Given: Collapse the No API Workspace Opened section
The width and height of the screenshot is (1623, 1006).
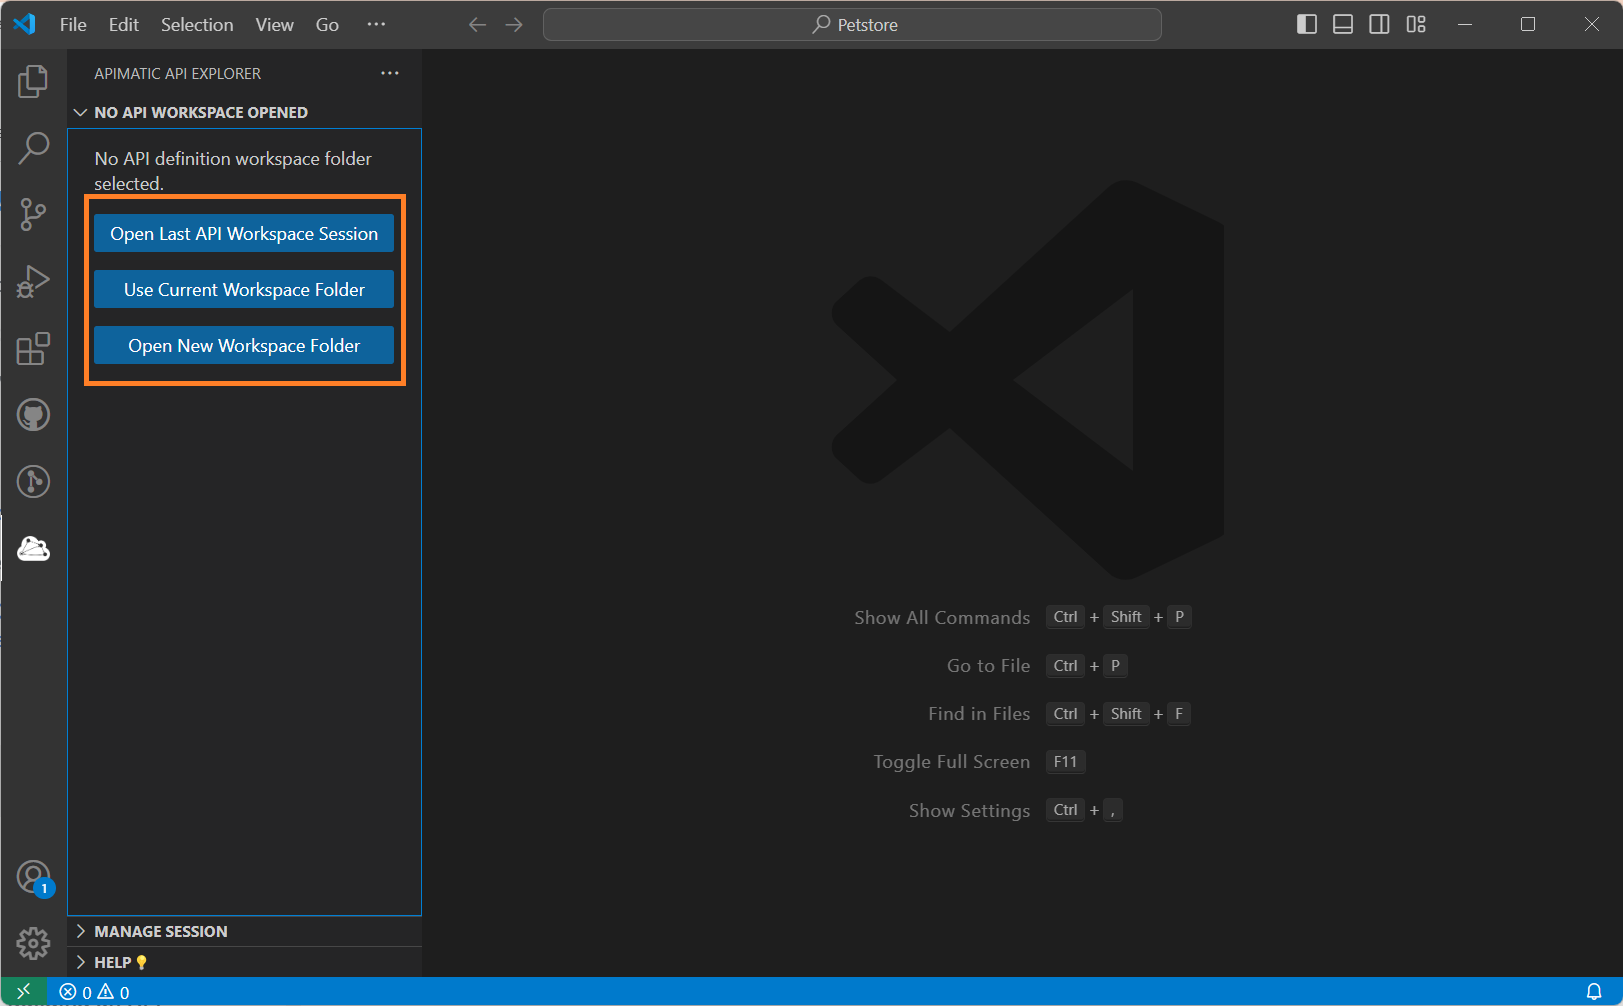Looking at the screenshot, I should (245, 112).
